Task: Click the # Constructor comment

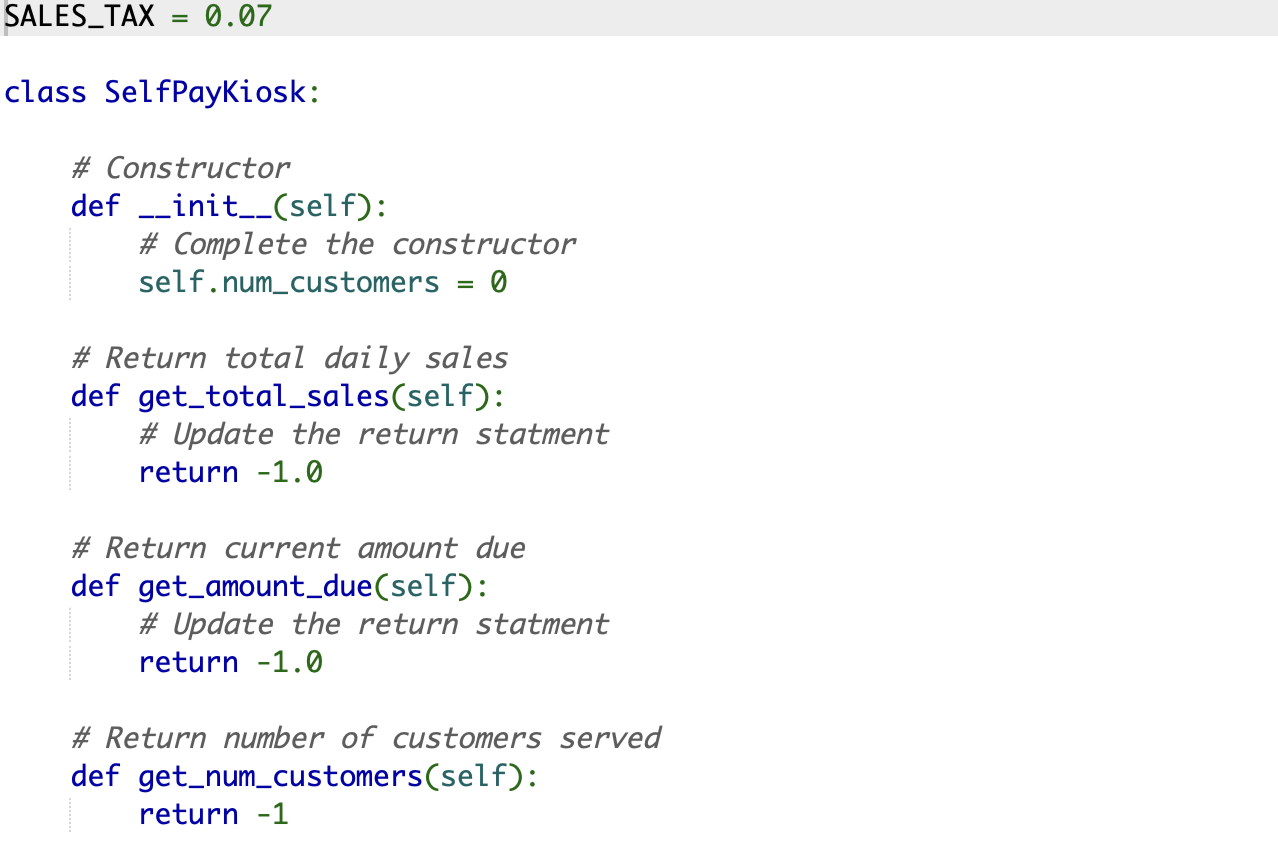Action: [181, 168]
